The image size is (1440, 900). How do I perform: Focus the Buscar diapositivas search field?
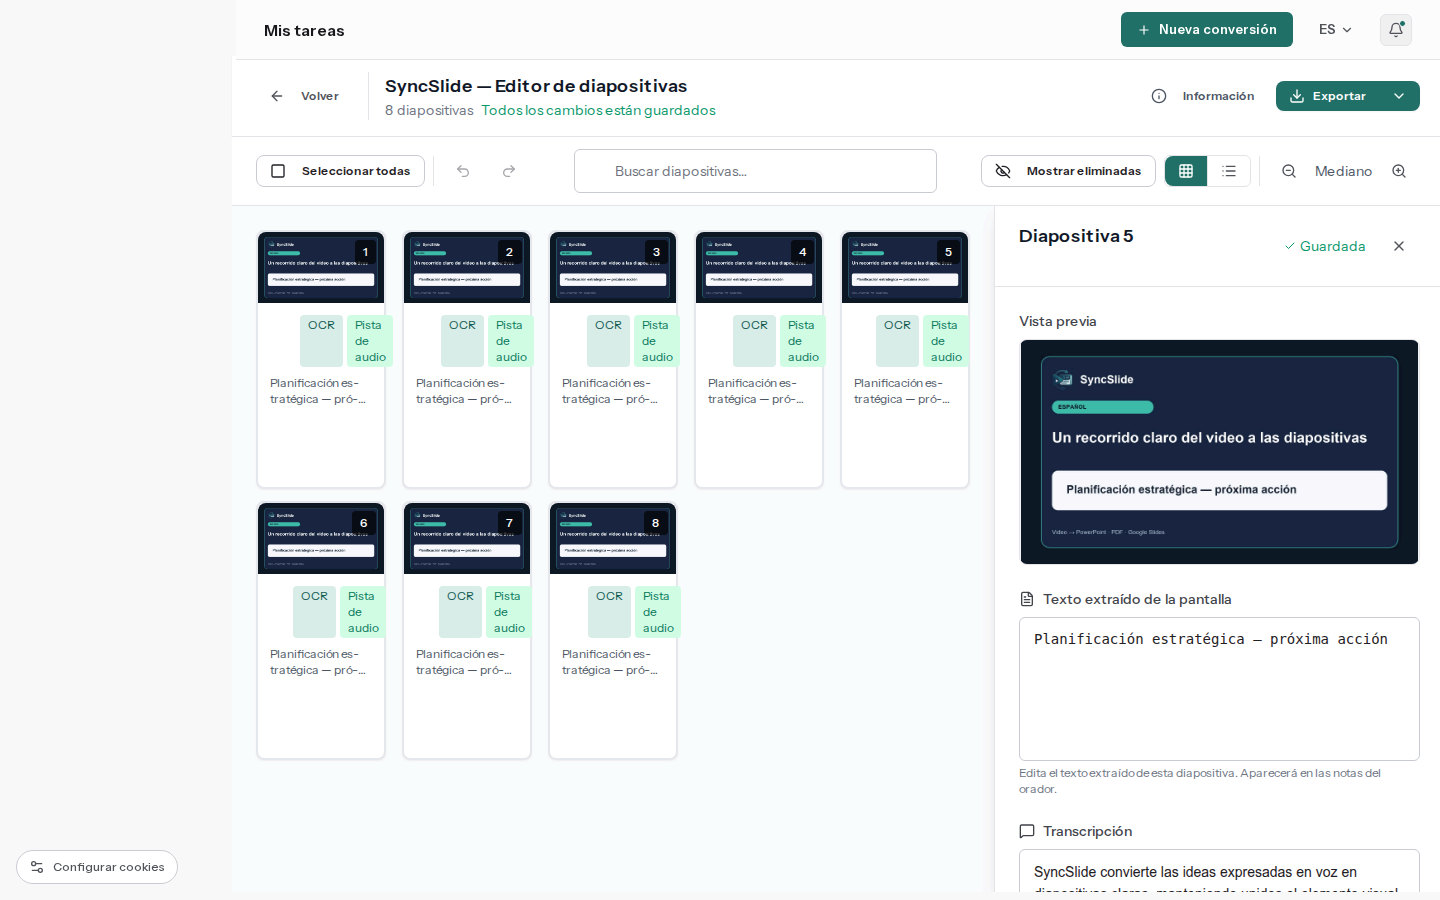tap(755, 171)
